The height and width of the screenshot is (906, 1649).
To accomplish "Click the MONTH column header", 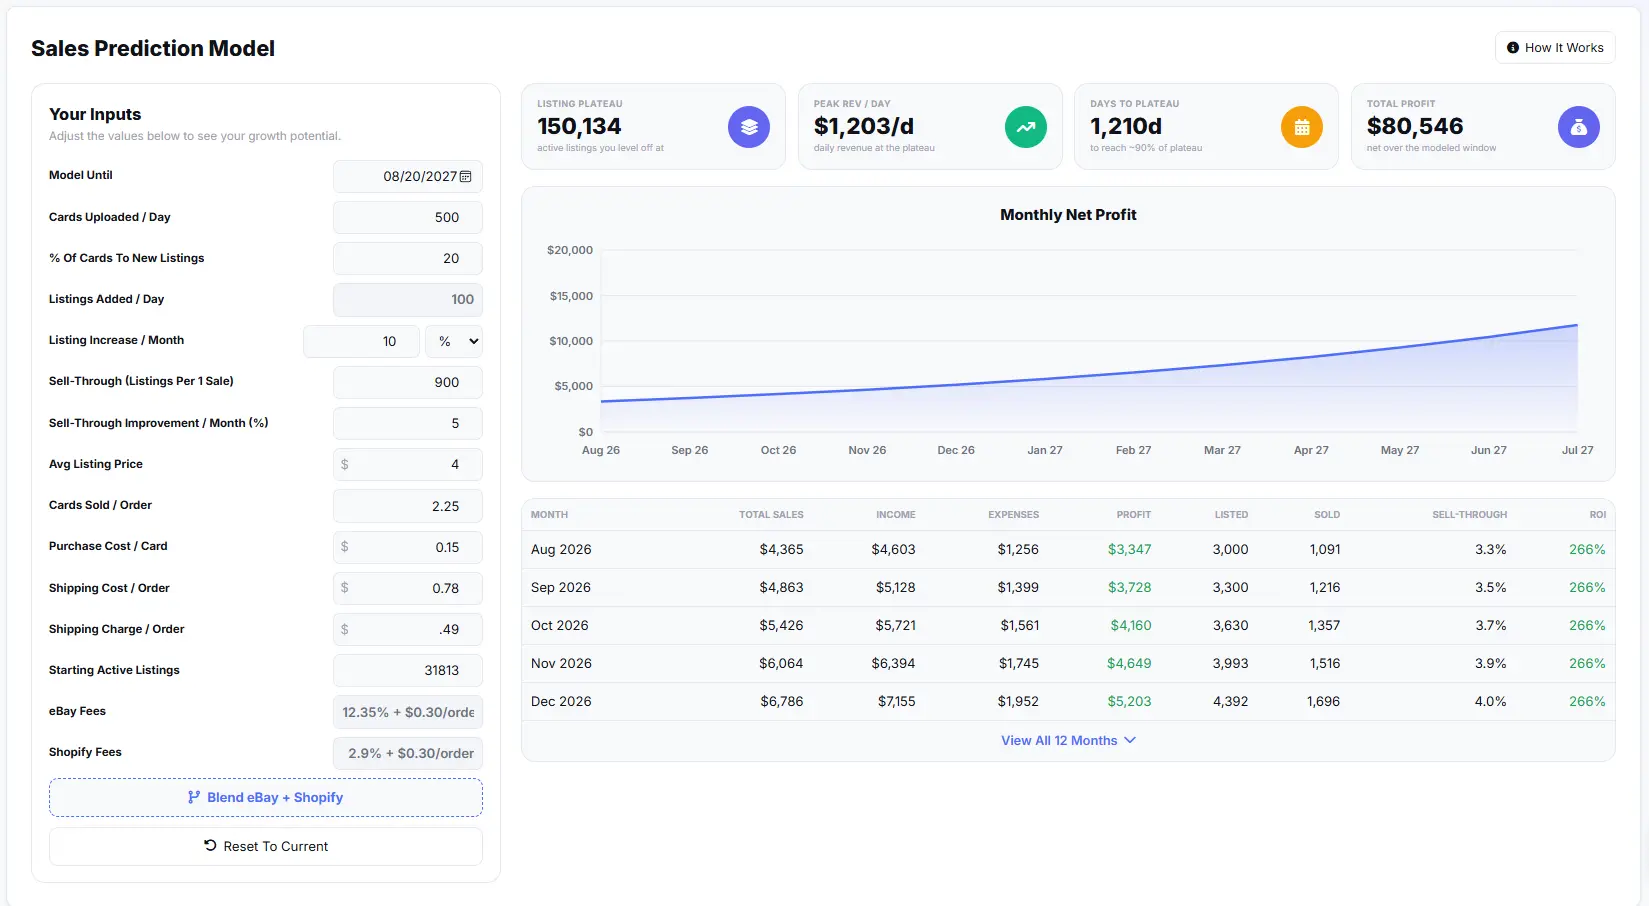I will click(x=549, y=515).
